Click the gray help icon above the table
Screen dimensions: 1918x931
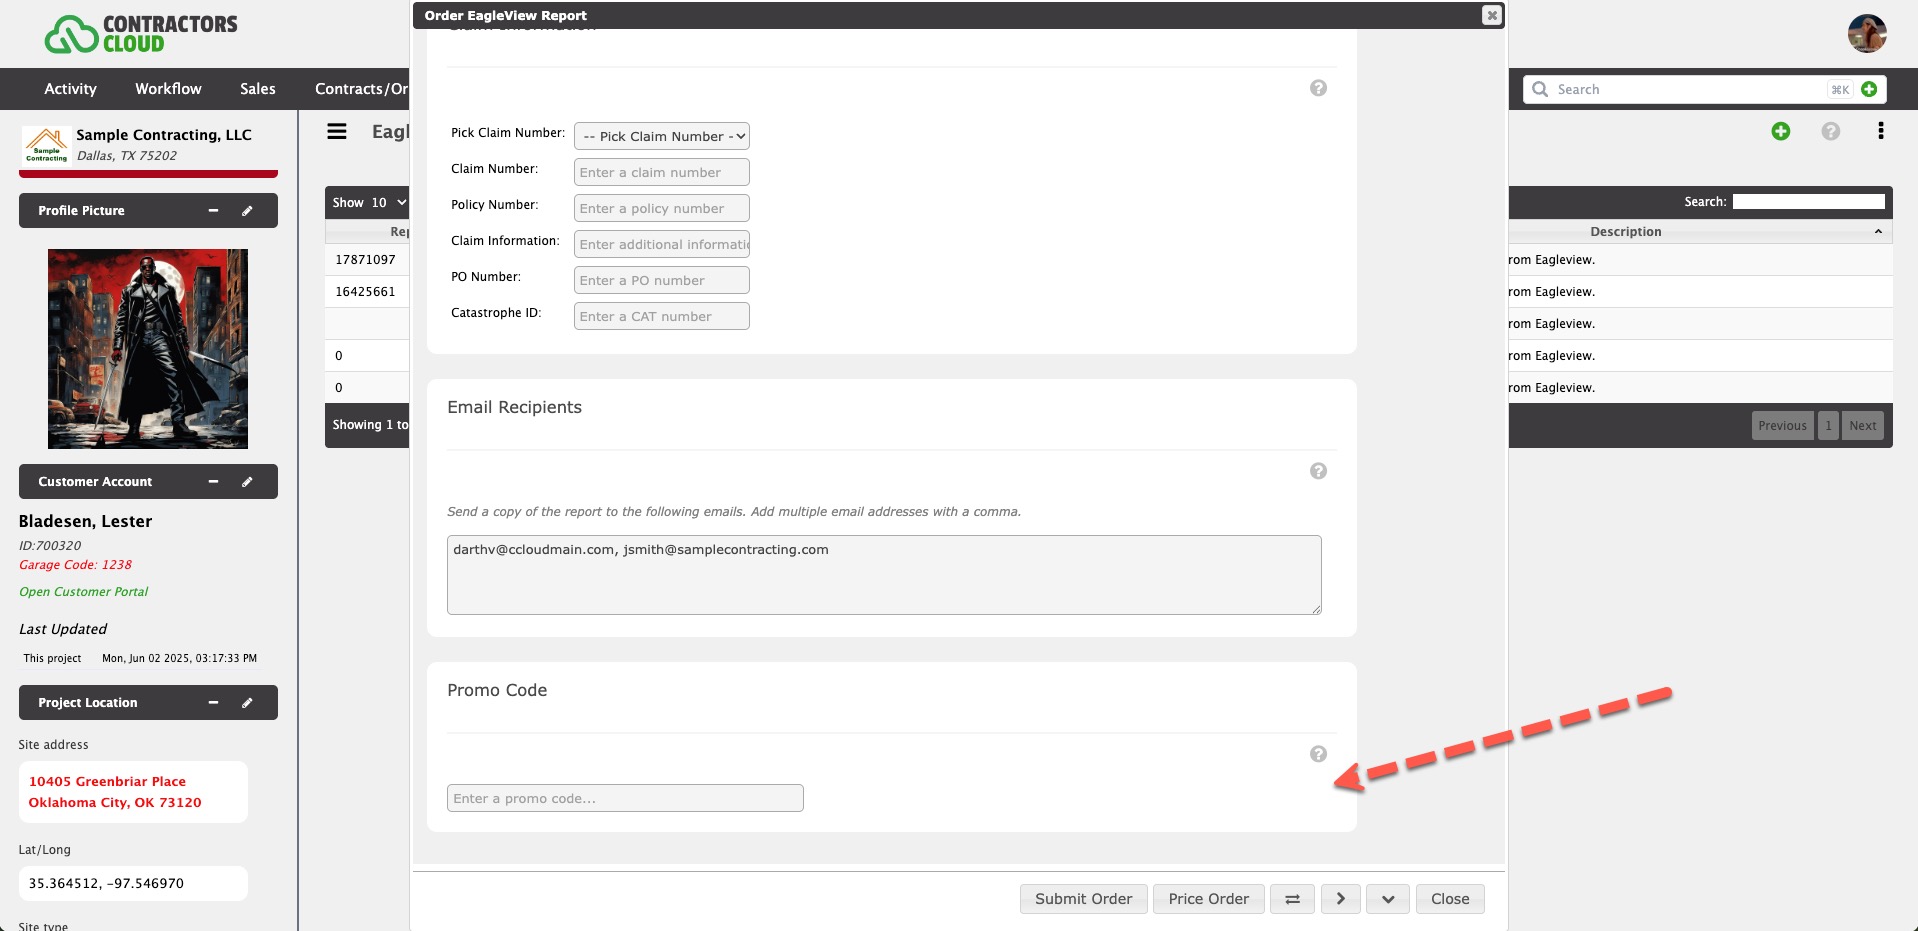pos(1830,131)
